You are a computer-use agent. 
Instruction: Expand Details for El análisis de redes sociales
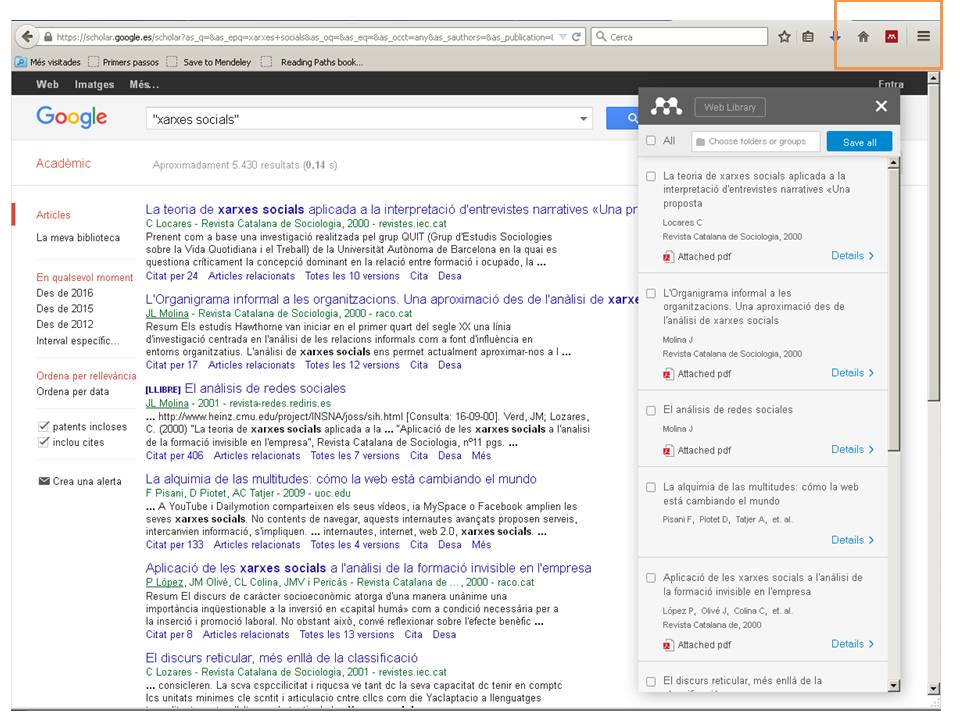click(852, 449)
